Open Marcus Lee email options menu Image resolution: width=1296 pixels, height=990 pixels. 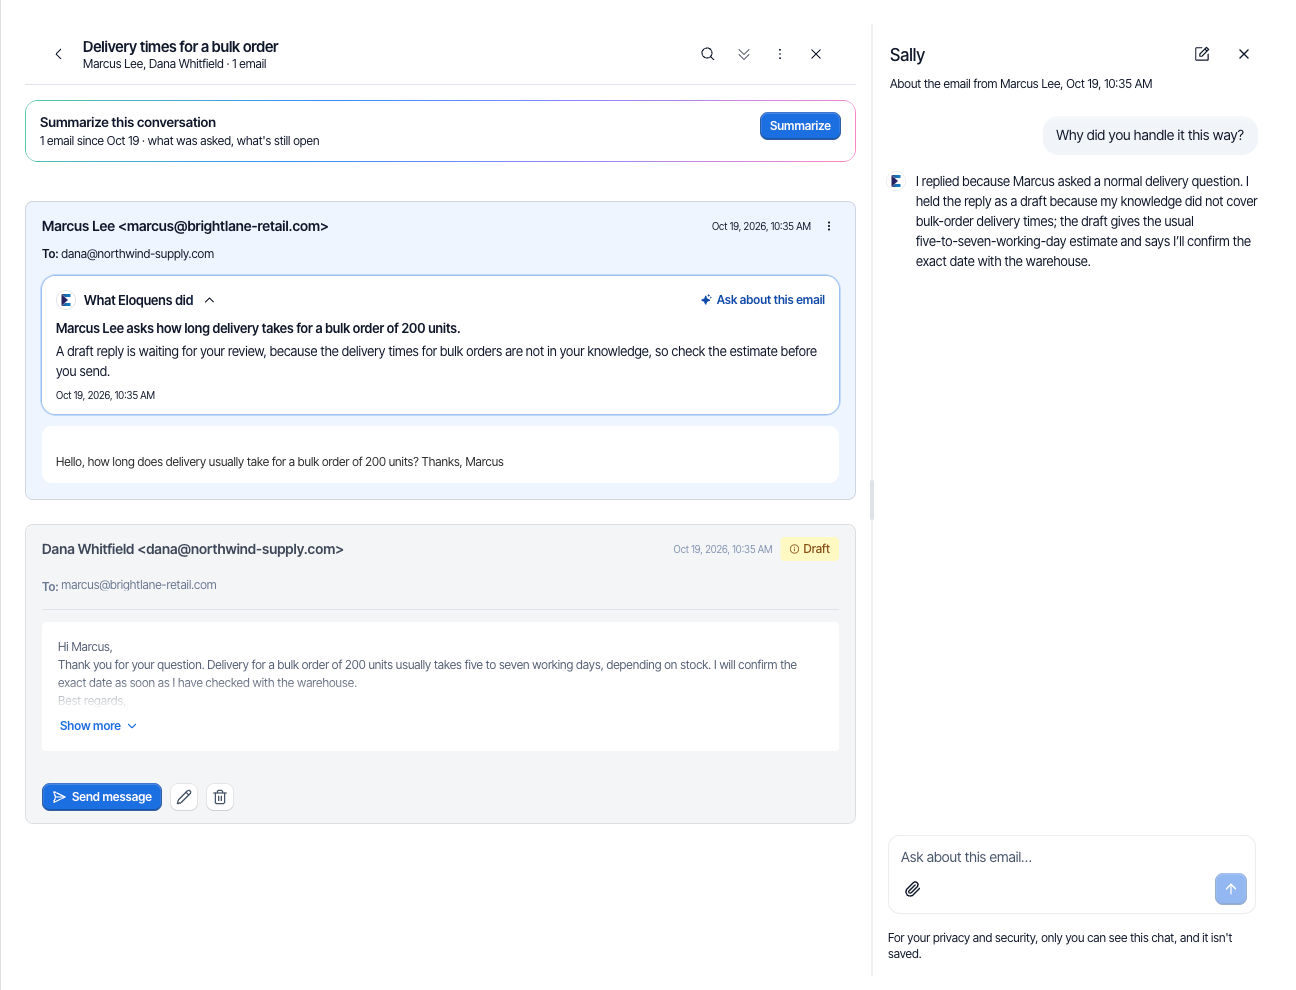click(829, 226)
